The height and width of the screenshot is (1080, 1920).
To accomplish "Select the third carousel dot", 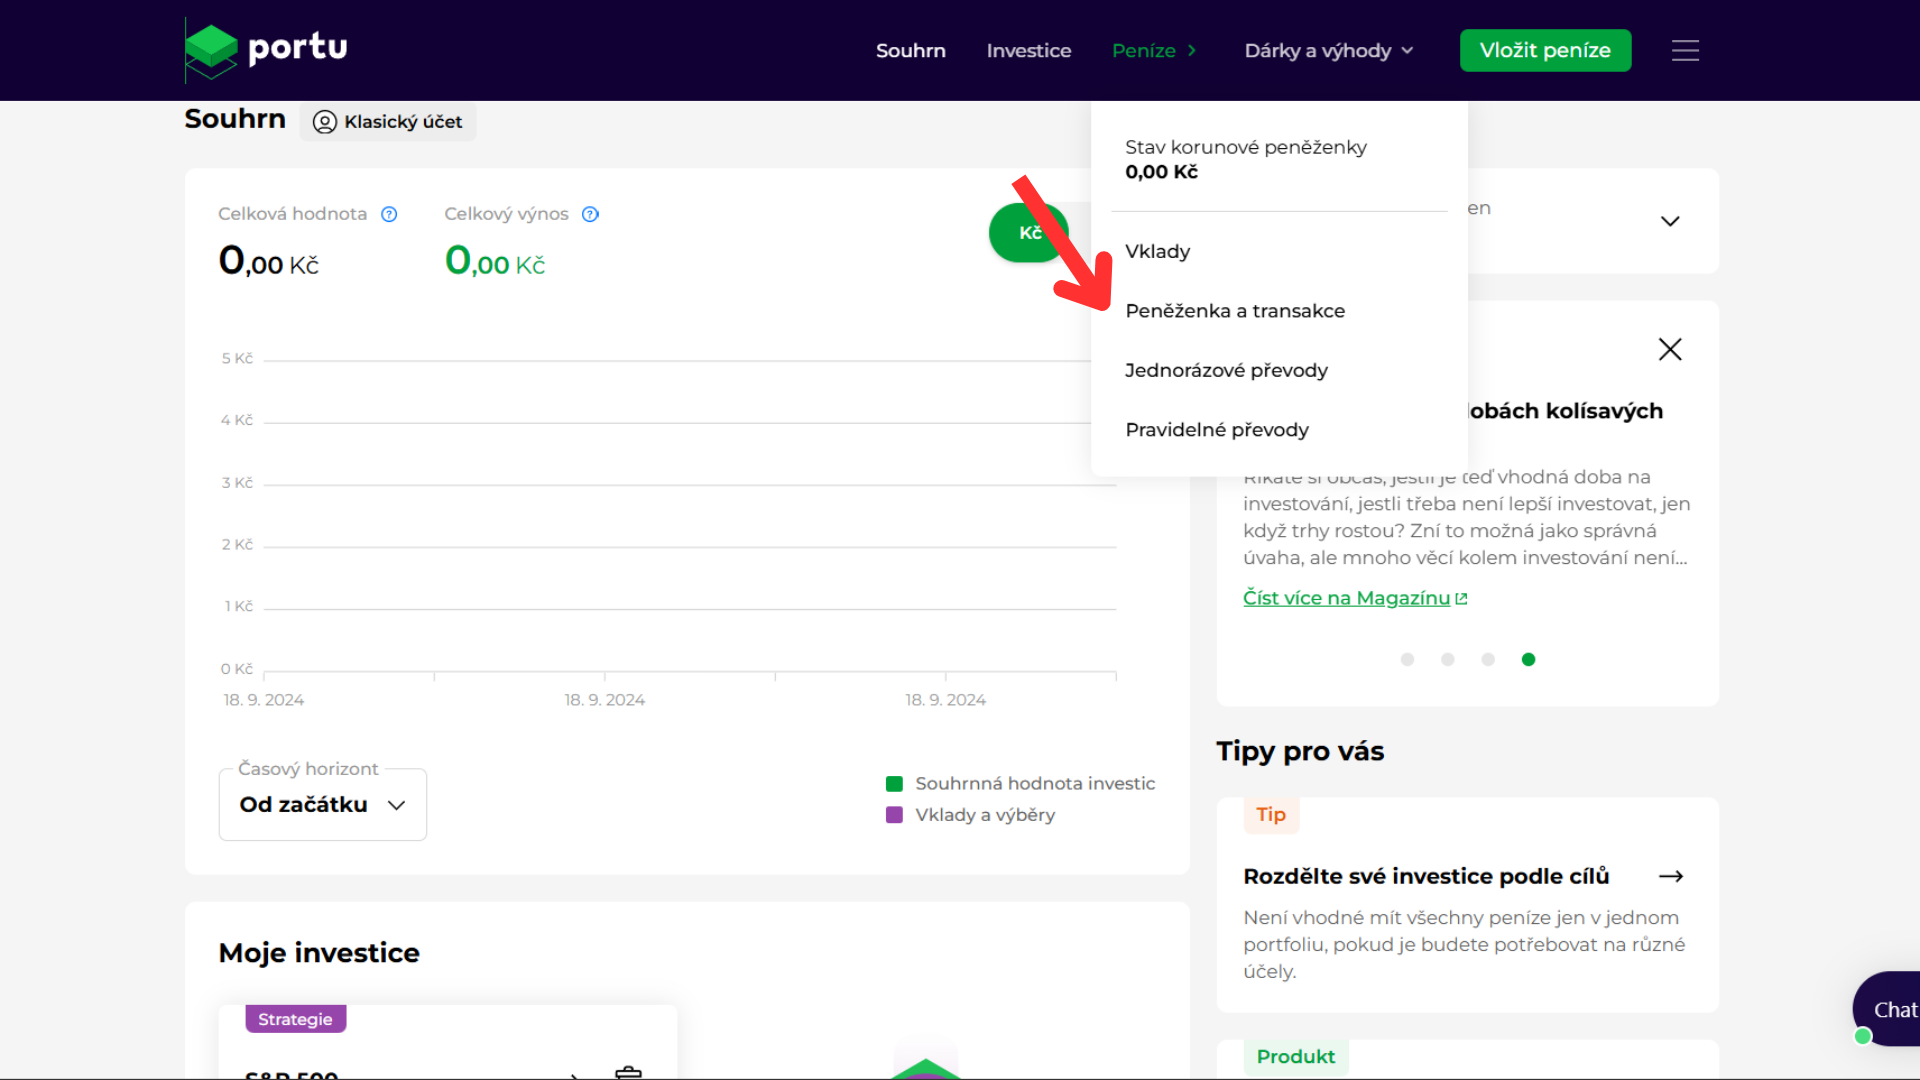I will pyautogui.click(x=1488, y=659).
